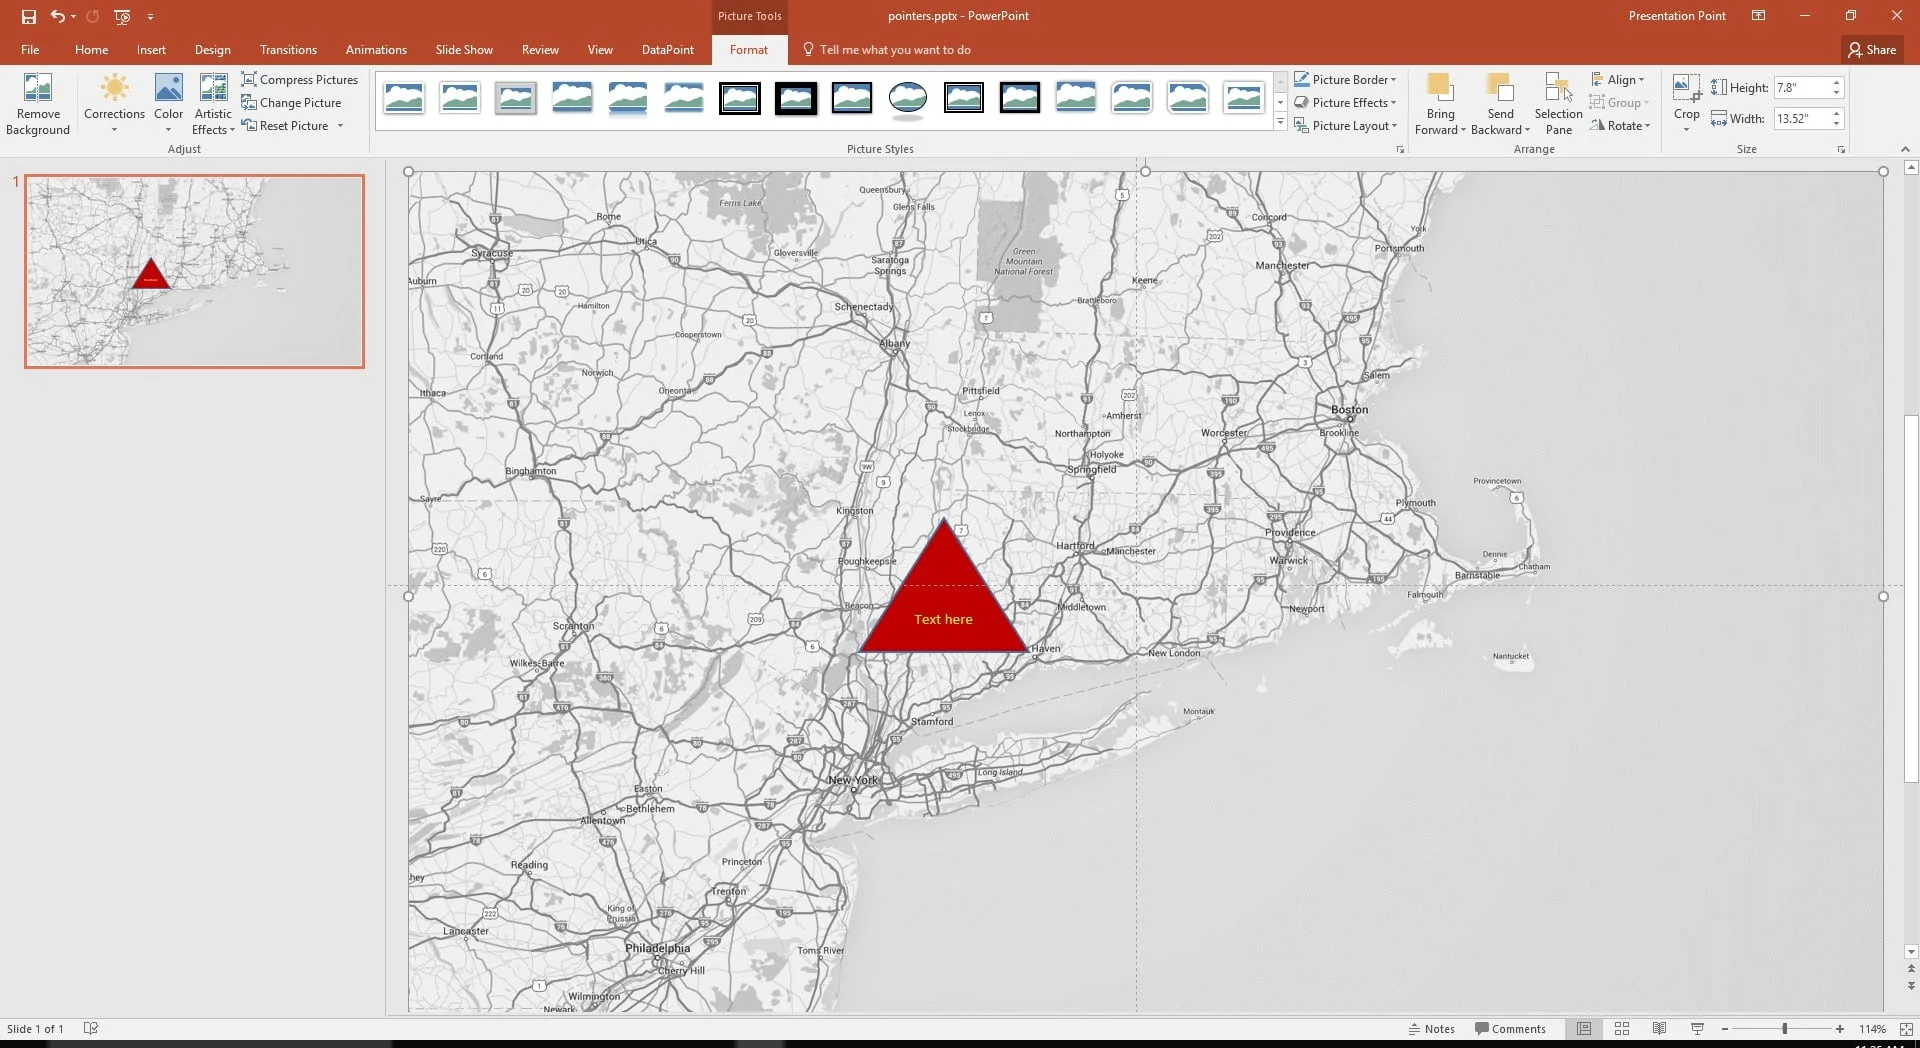
Task: Open the Insert tab
Action: 151,50
